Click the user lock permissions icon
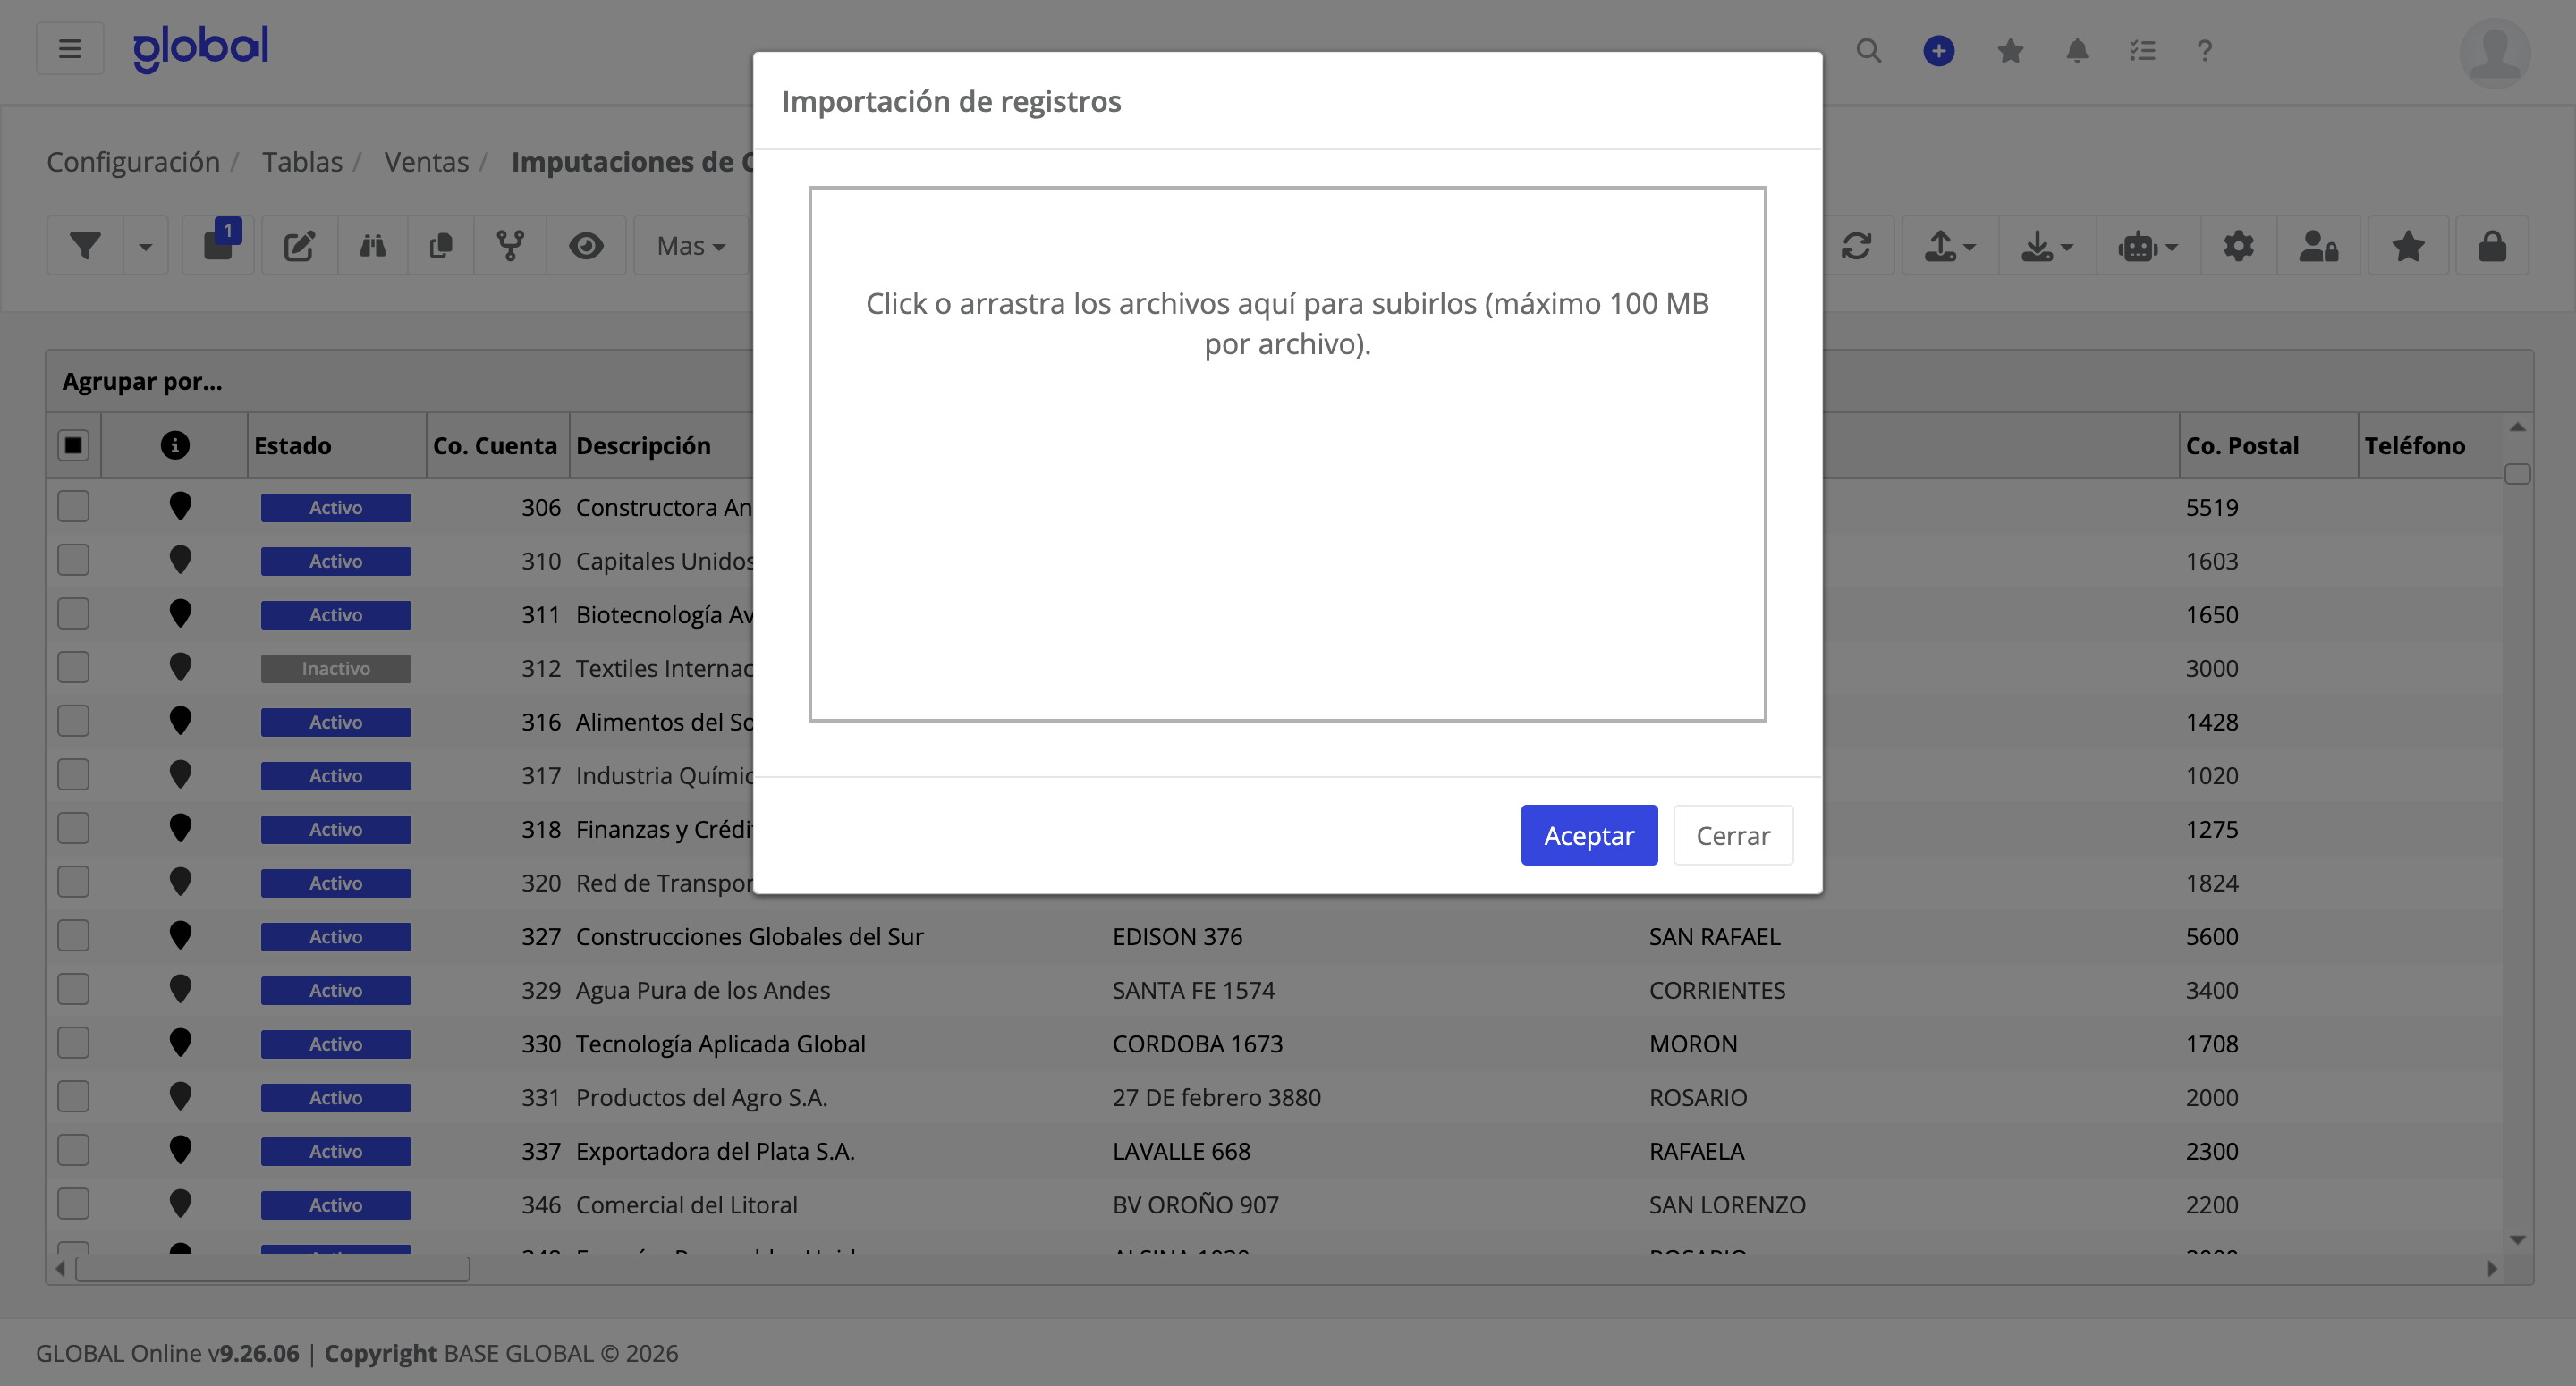 (x=2318, y=245)
